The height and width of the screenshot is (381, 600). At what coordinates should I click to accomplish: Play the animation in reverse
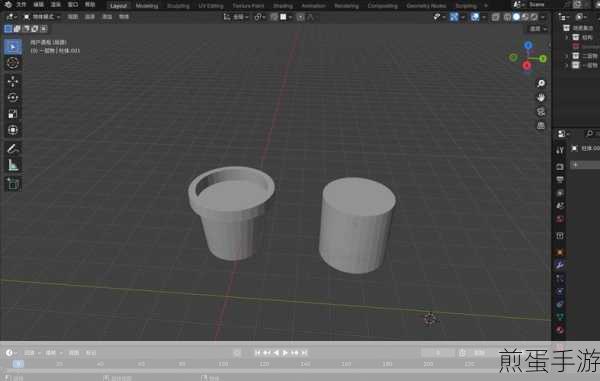[276, 353]
